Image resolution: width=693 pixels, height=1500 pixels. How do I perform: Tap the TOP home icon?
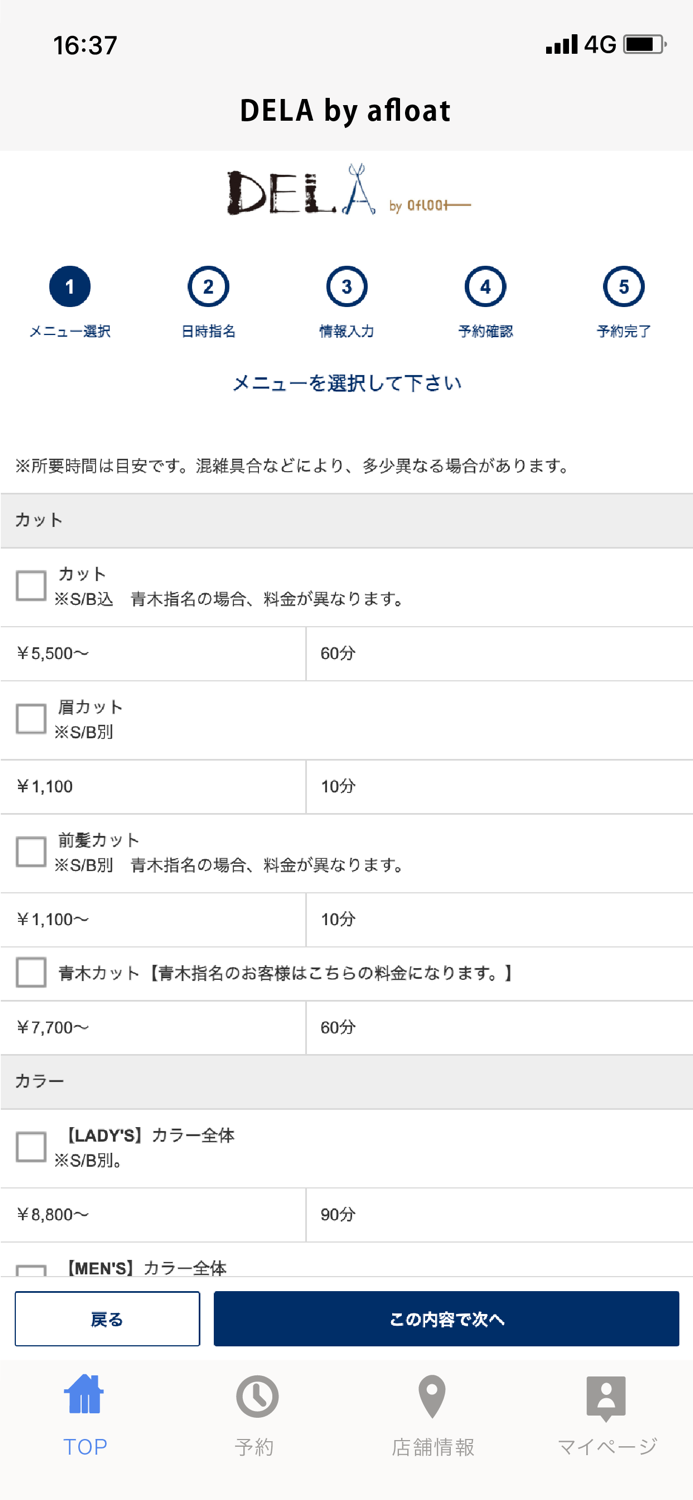(x=84, y=1395)
